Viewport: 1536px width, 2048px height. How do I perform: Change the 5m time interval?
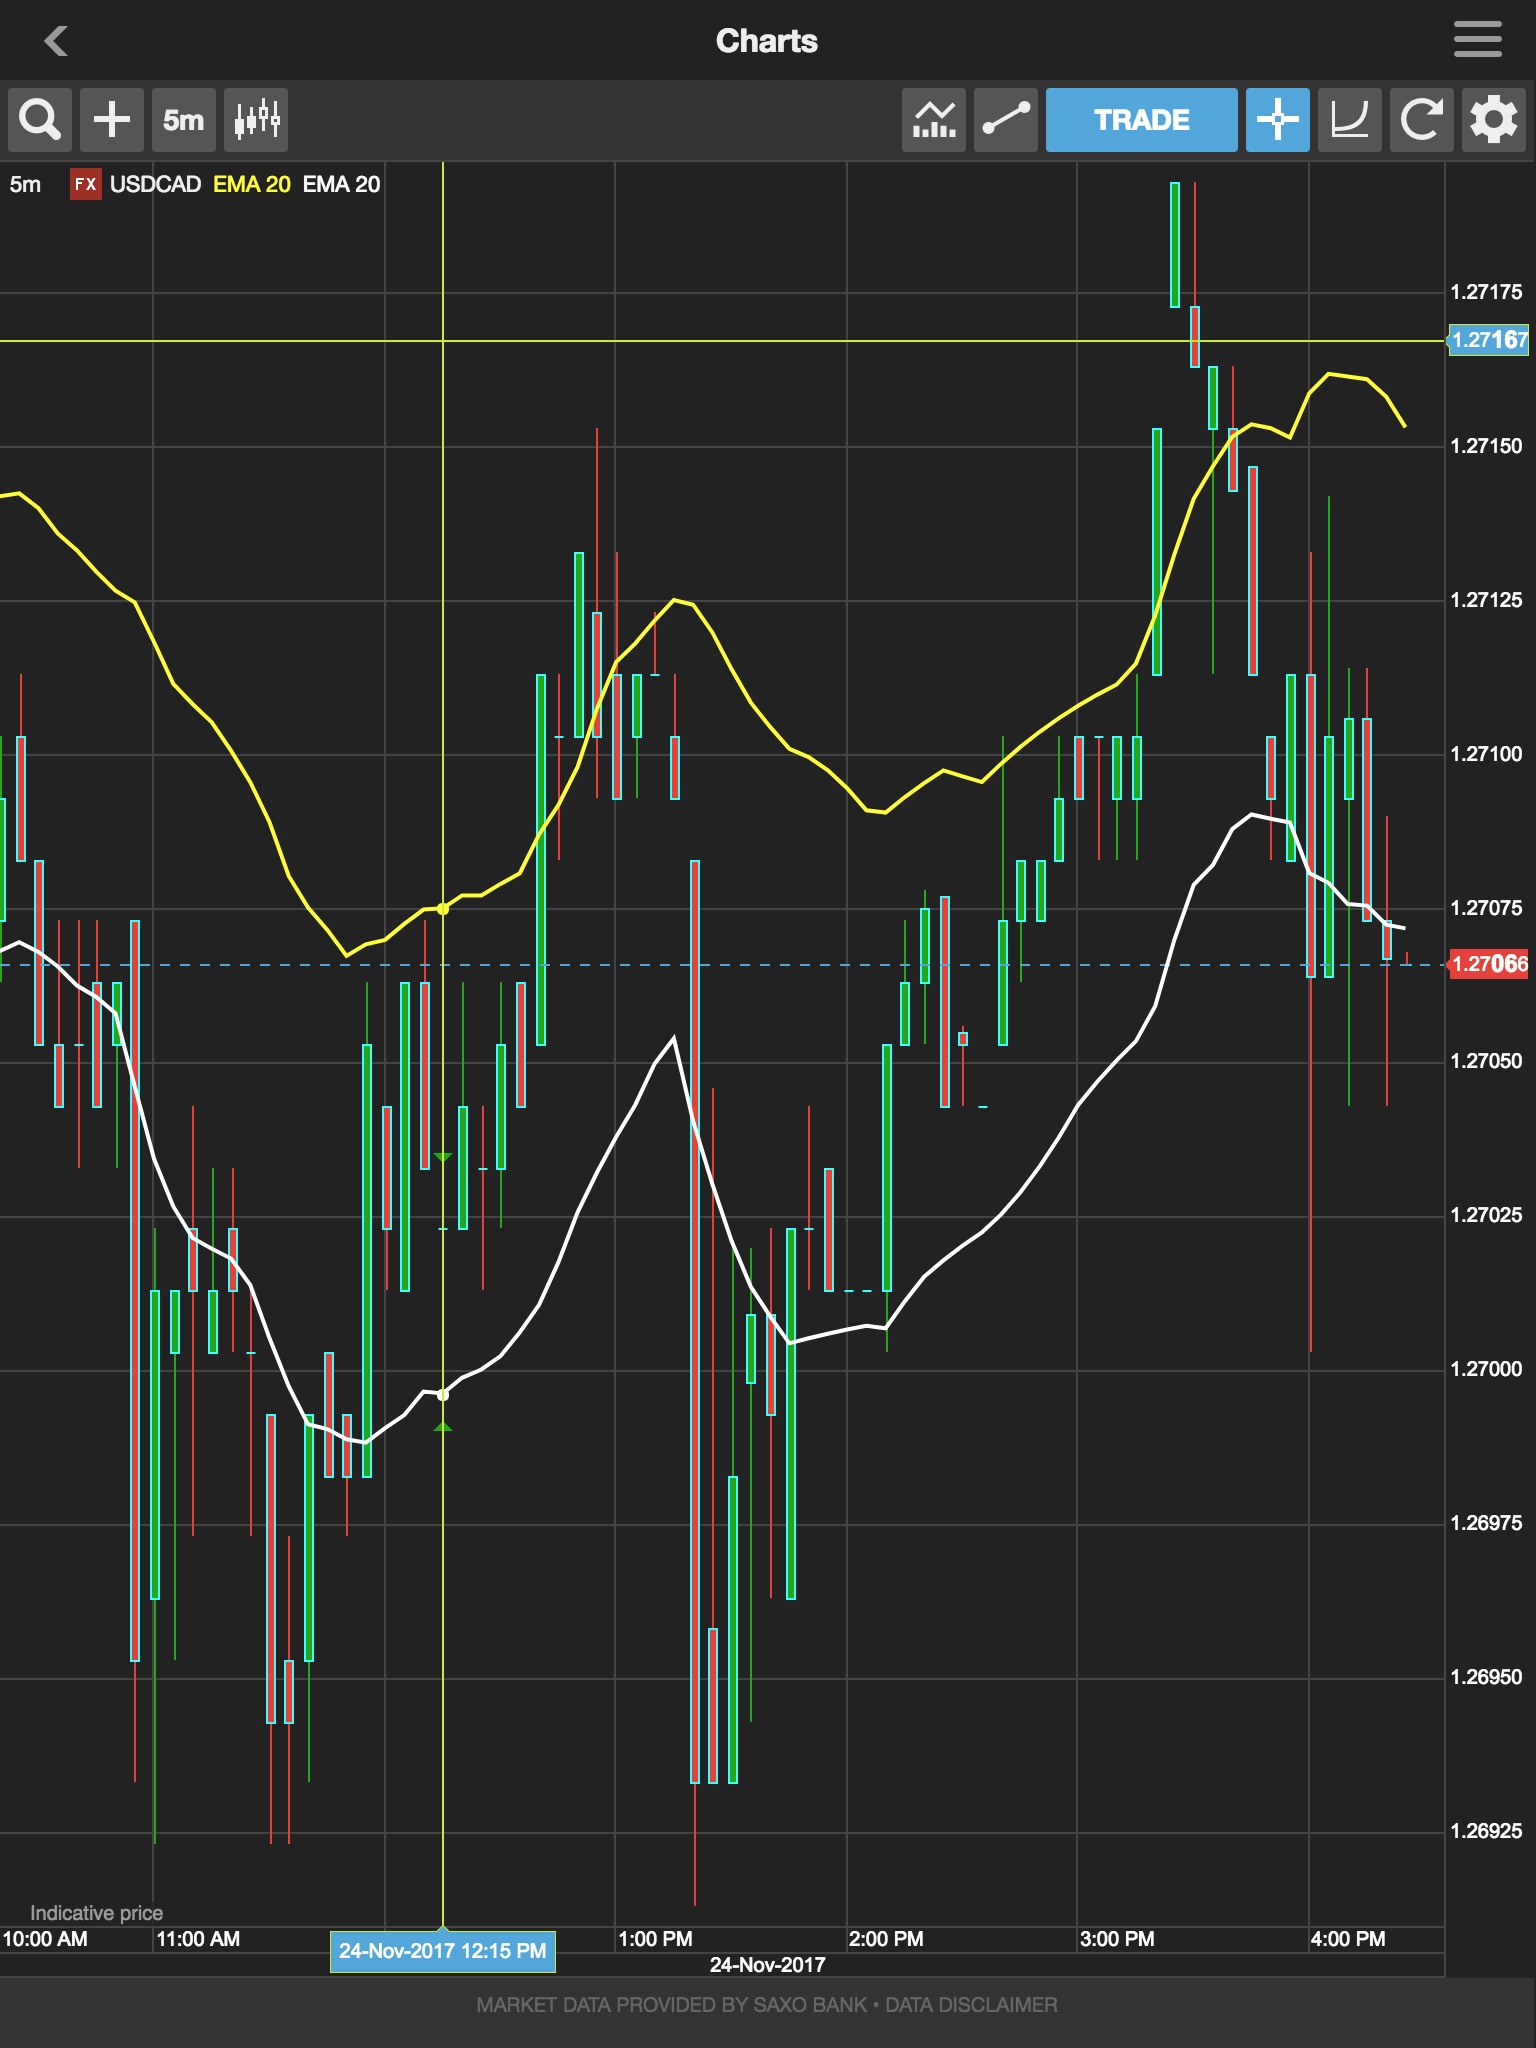[184, 120]
